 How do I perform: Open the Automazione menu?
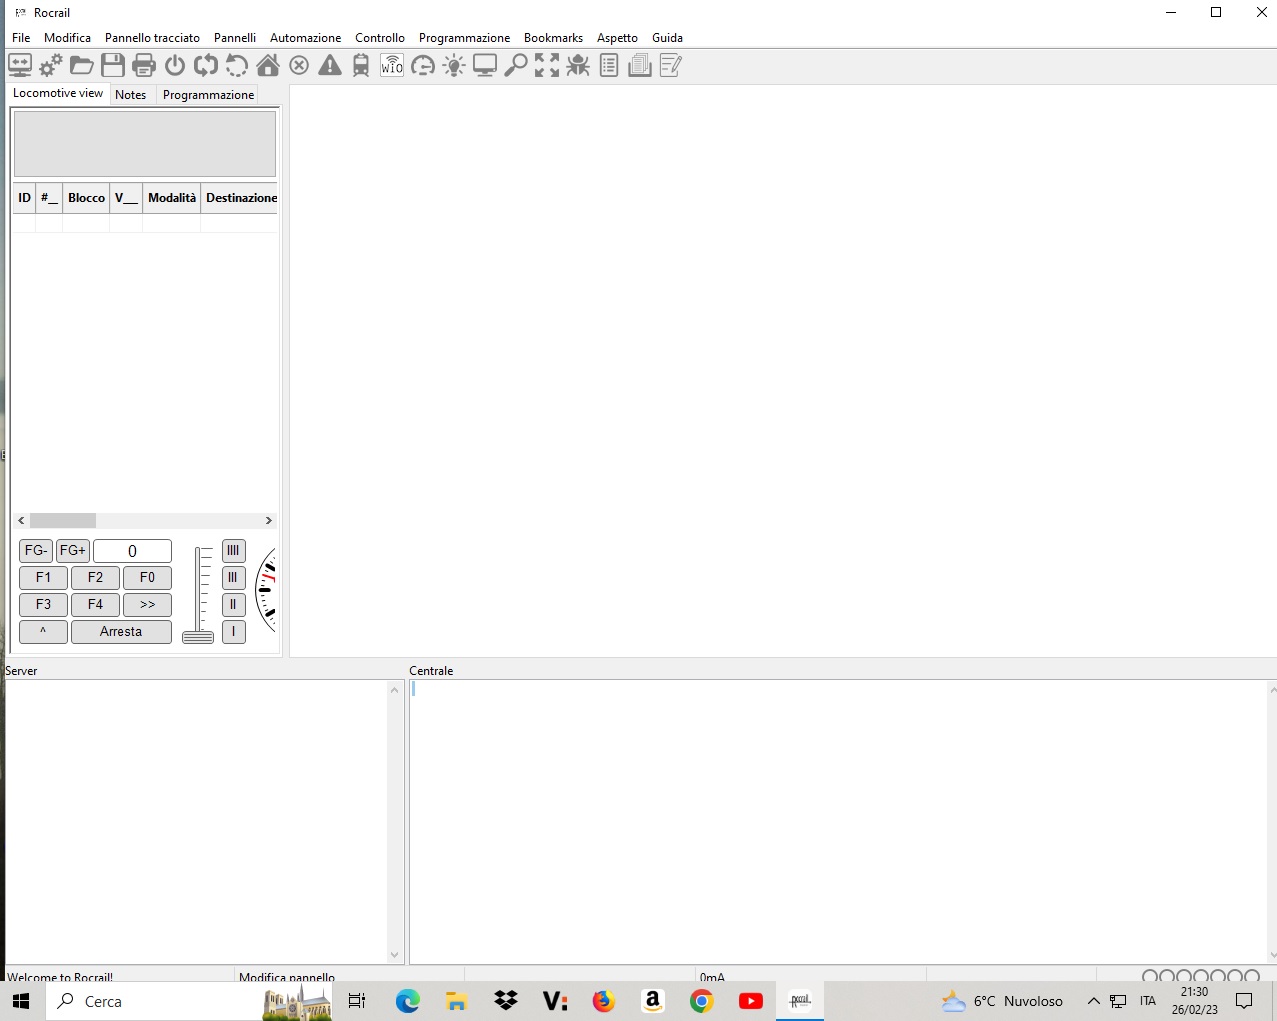305,38
